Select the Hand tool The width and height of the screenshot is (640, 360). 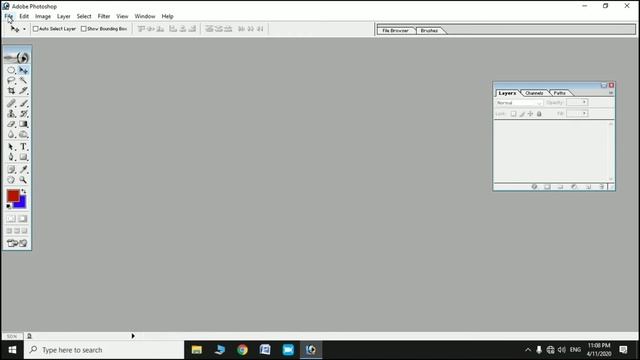[11, 180]
